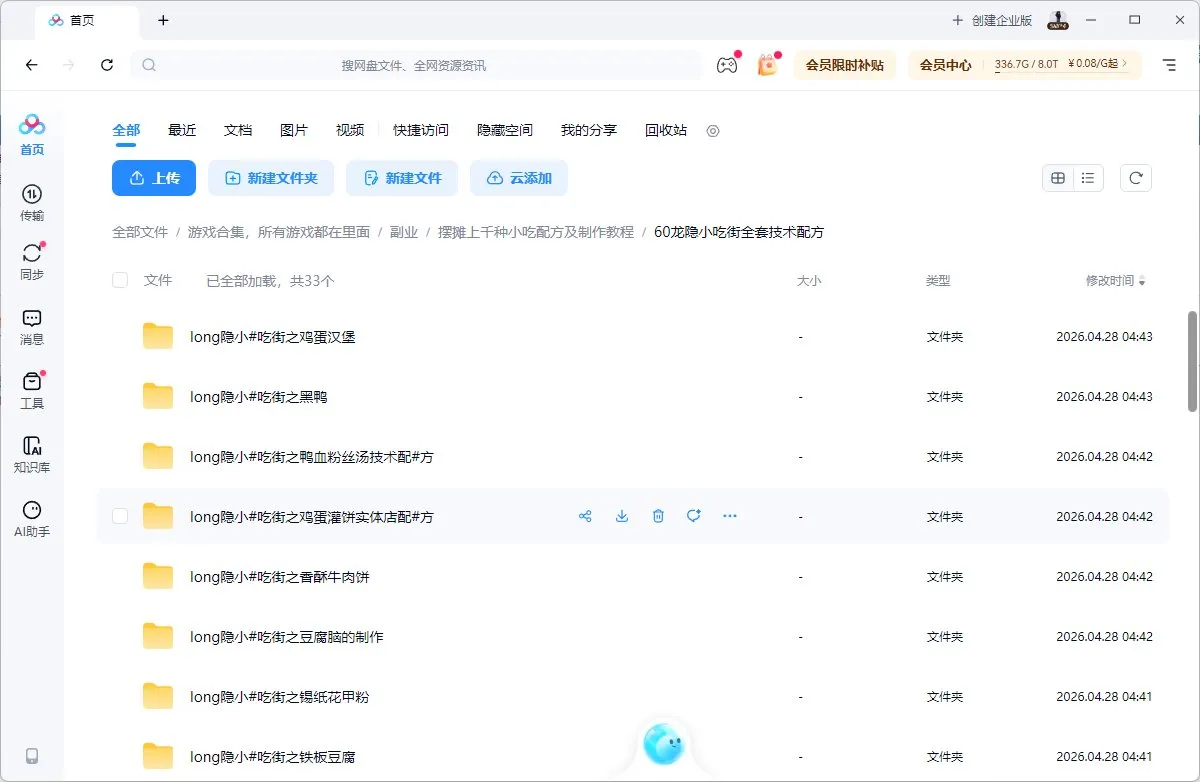
Task: Launch the AI助手 from the left sidebar
Action: point(31,518)
